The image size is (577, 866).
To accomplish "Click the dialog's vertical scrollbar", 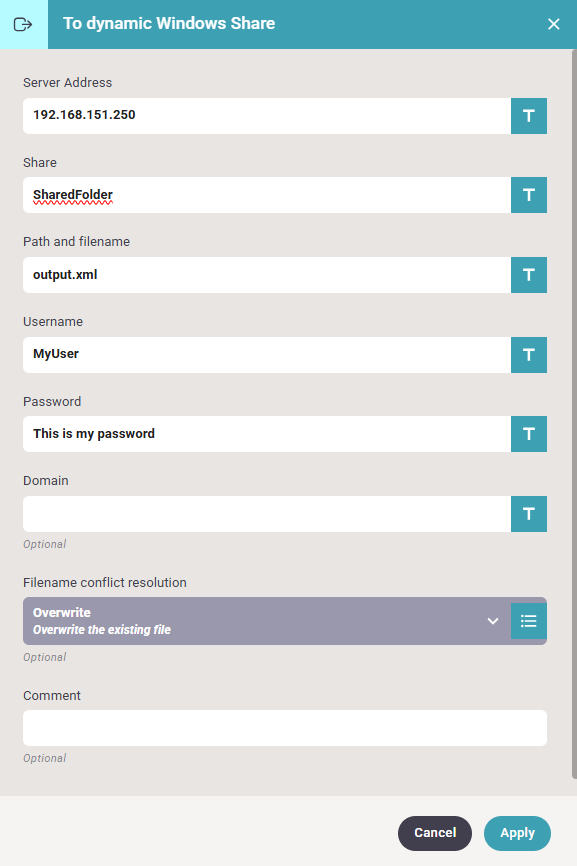I will click(574, 414).
